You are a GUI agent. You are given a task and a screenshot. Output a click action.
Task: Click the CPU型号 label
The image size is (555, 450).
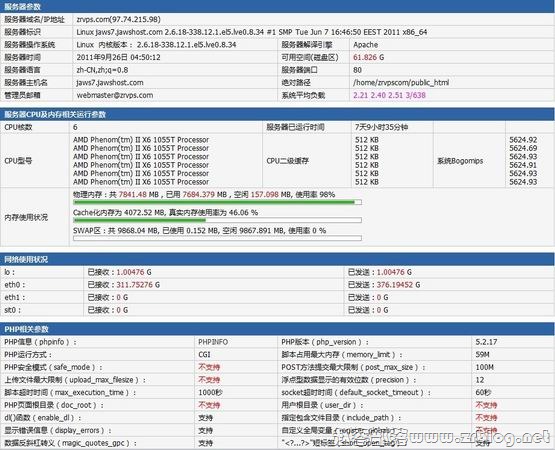(x=18, y=161)
